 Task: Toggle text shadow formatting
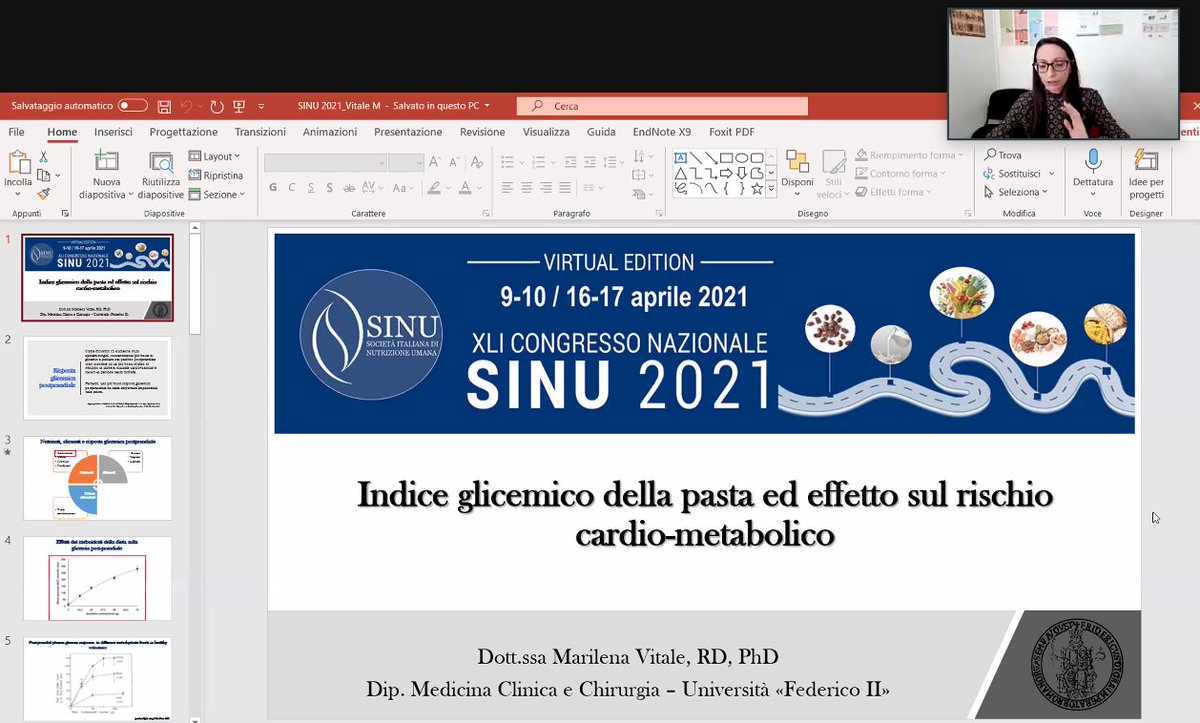click(330, 187)
